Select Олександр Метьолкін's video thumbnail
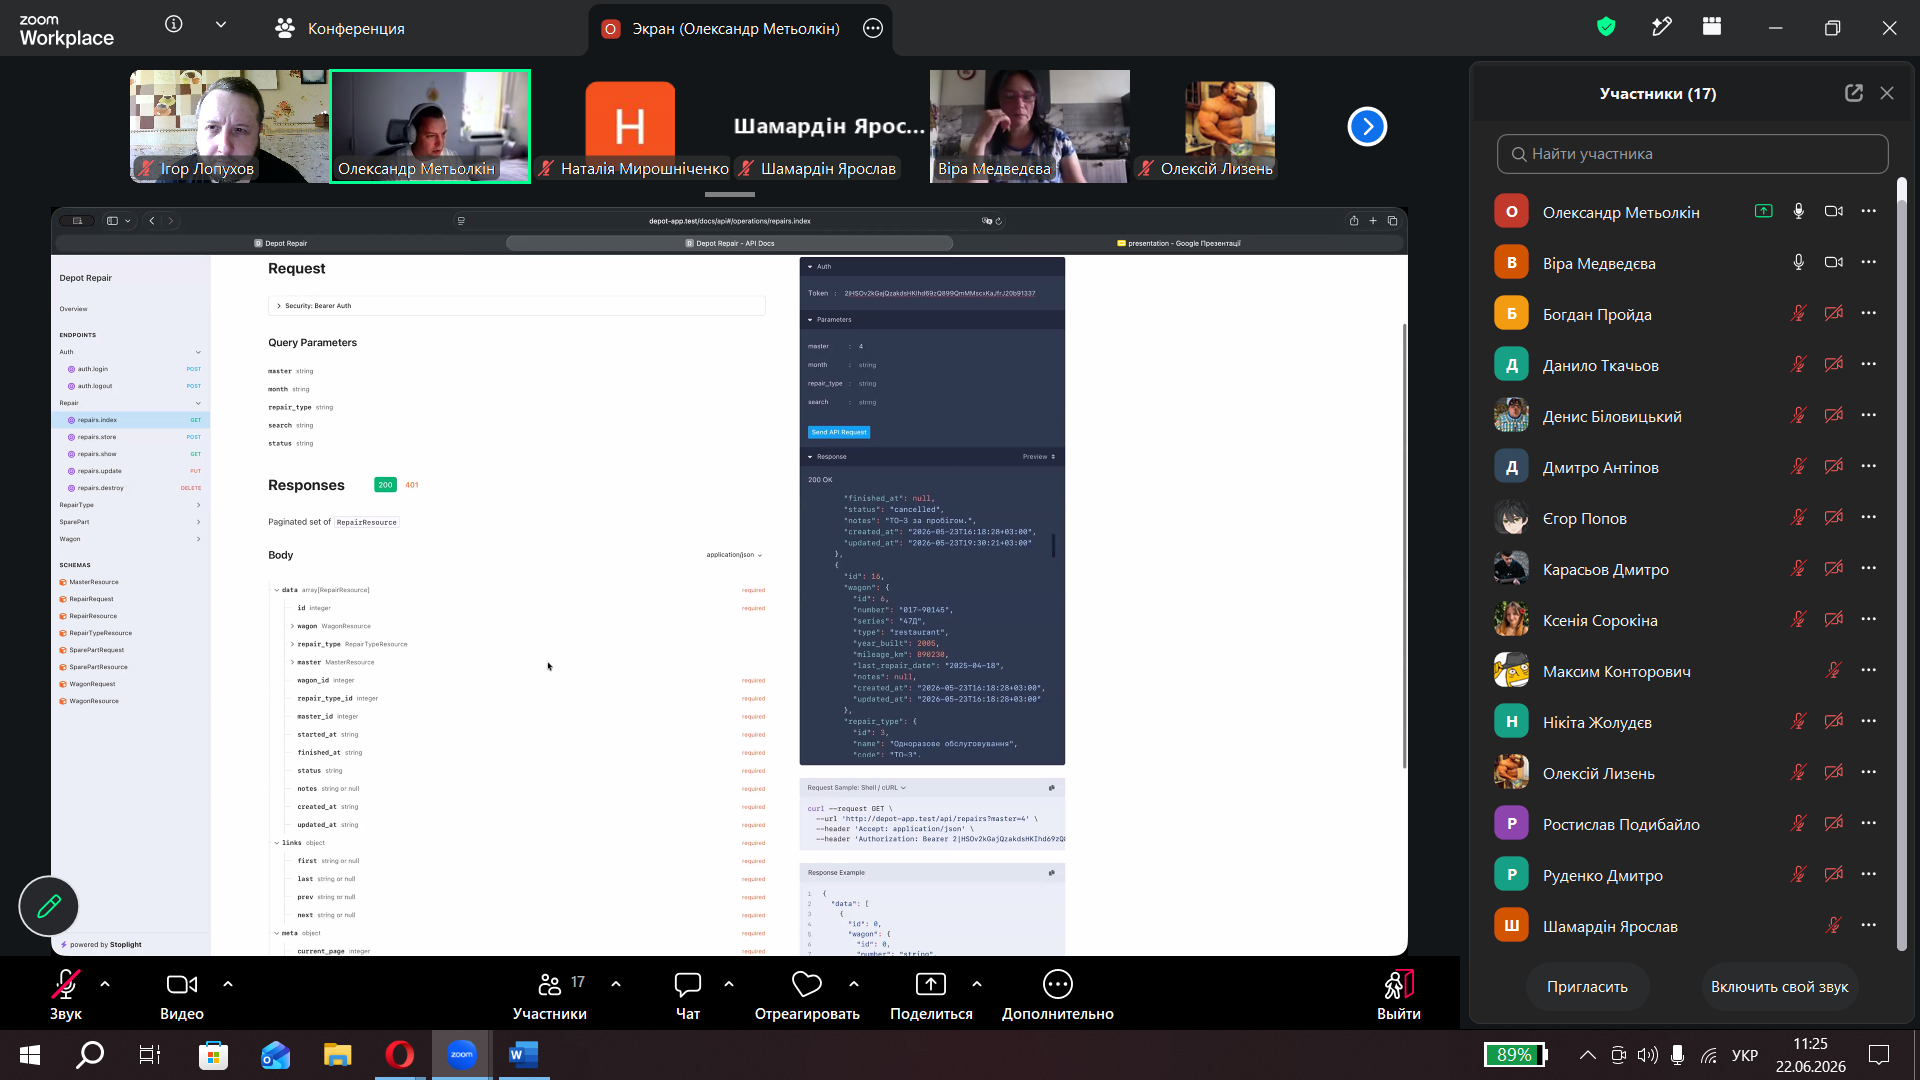Screen dimensions: 1920x1080 pos(430,126)
